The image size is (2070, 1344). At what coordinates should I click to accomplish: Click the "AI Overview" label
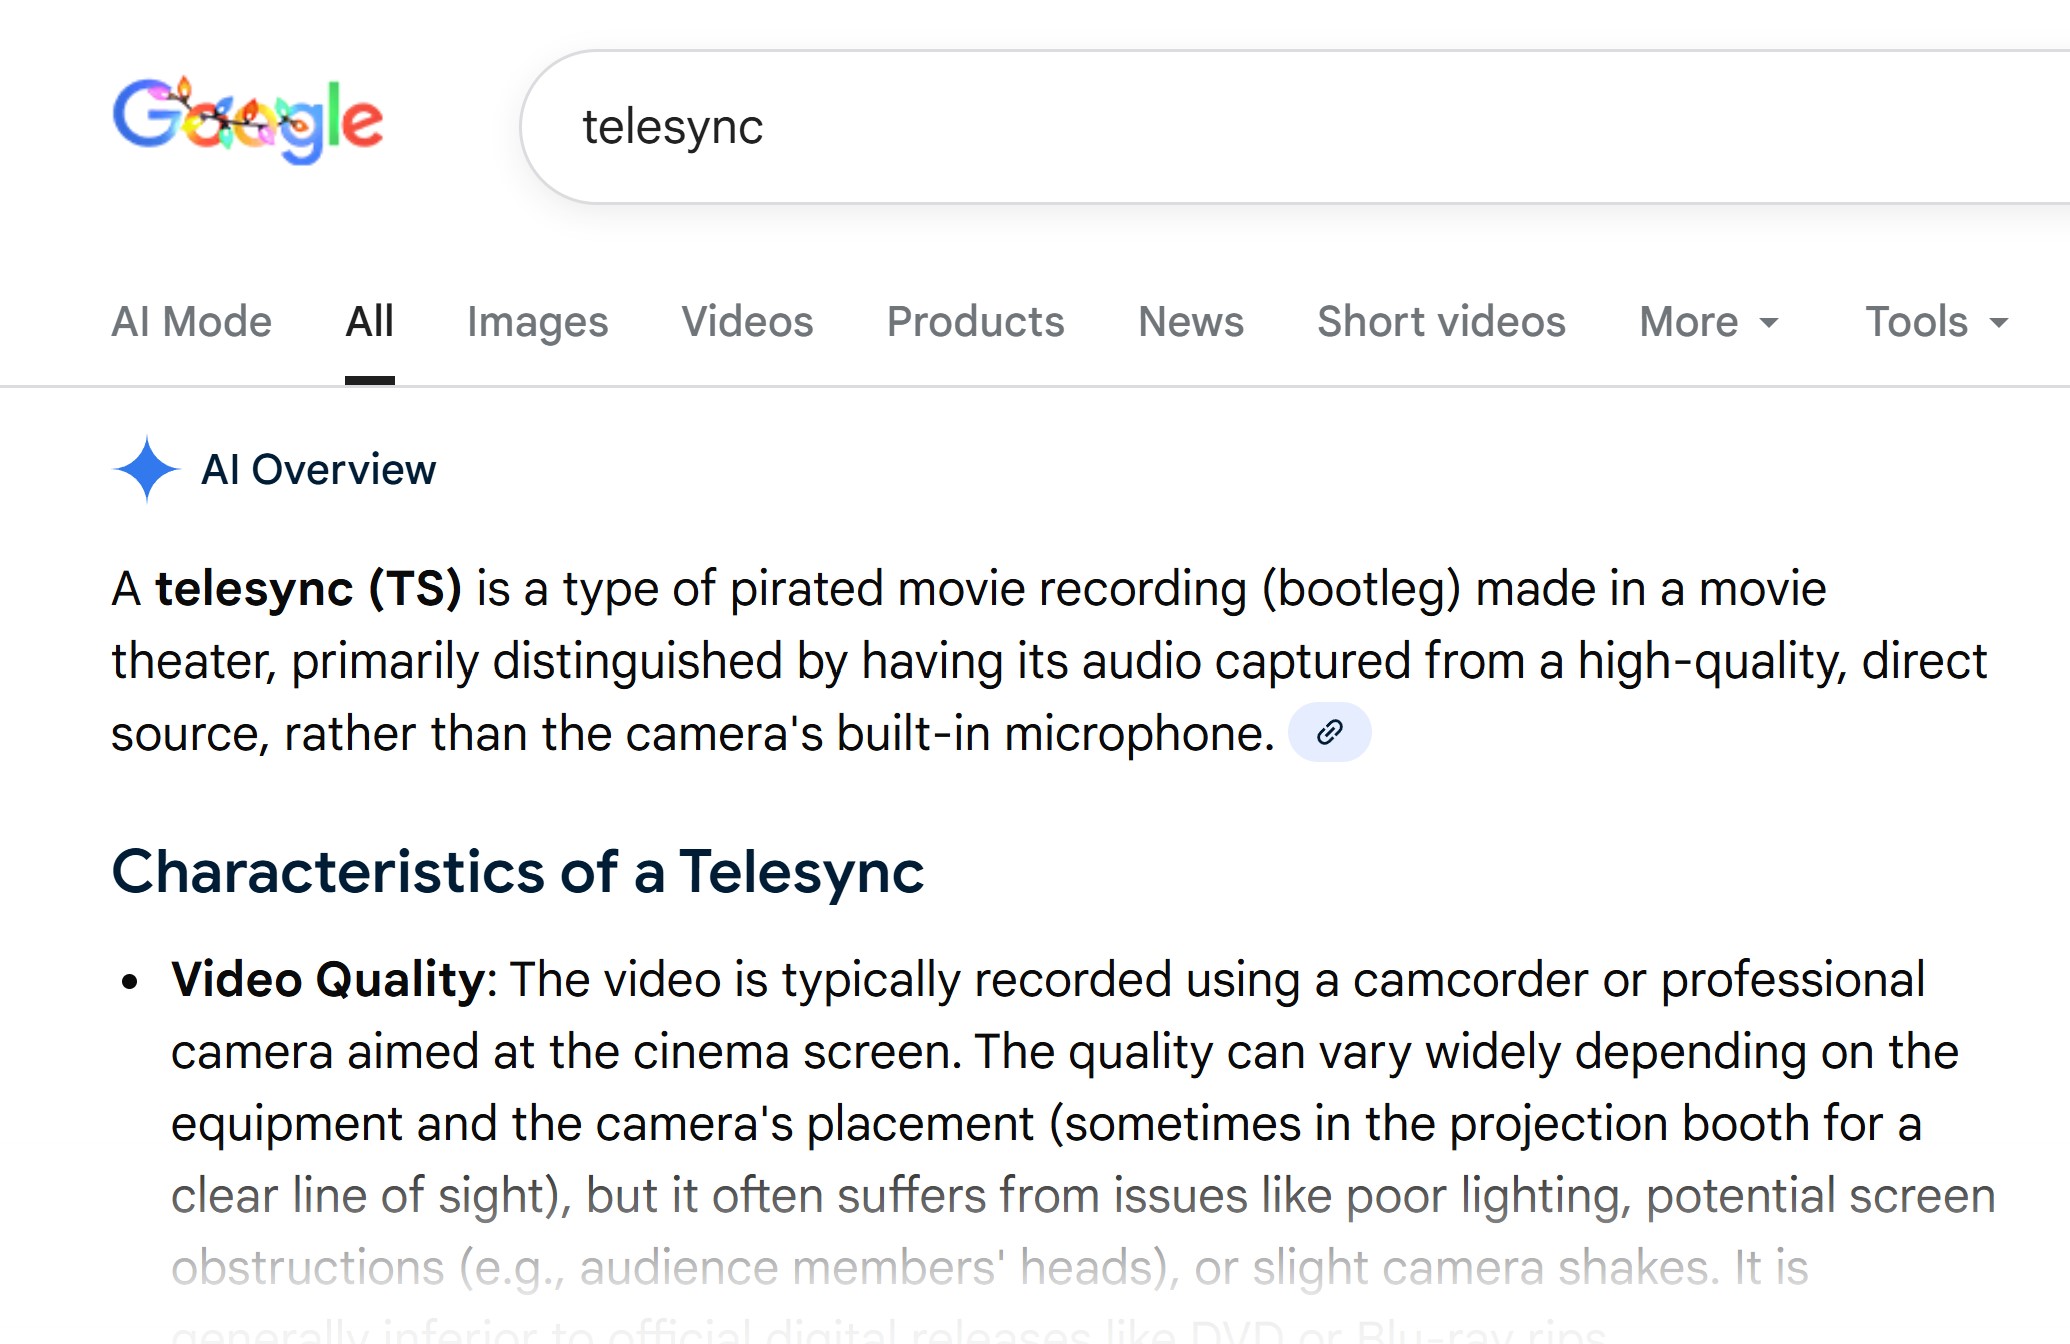click(318, 469)
